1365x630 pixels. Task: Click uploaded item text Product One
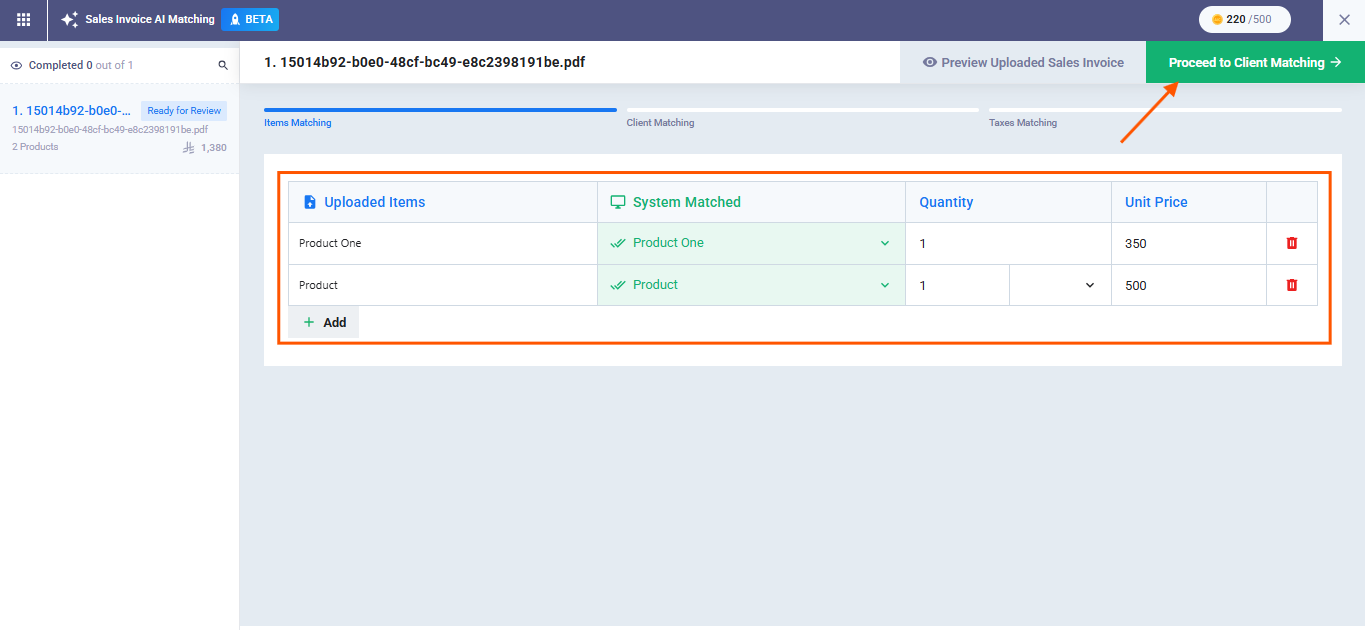330,243
